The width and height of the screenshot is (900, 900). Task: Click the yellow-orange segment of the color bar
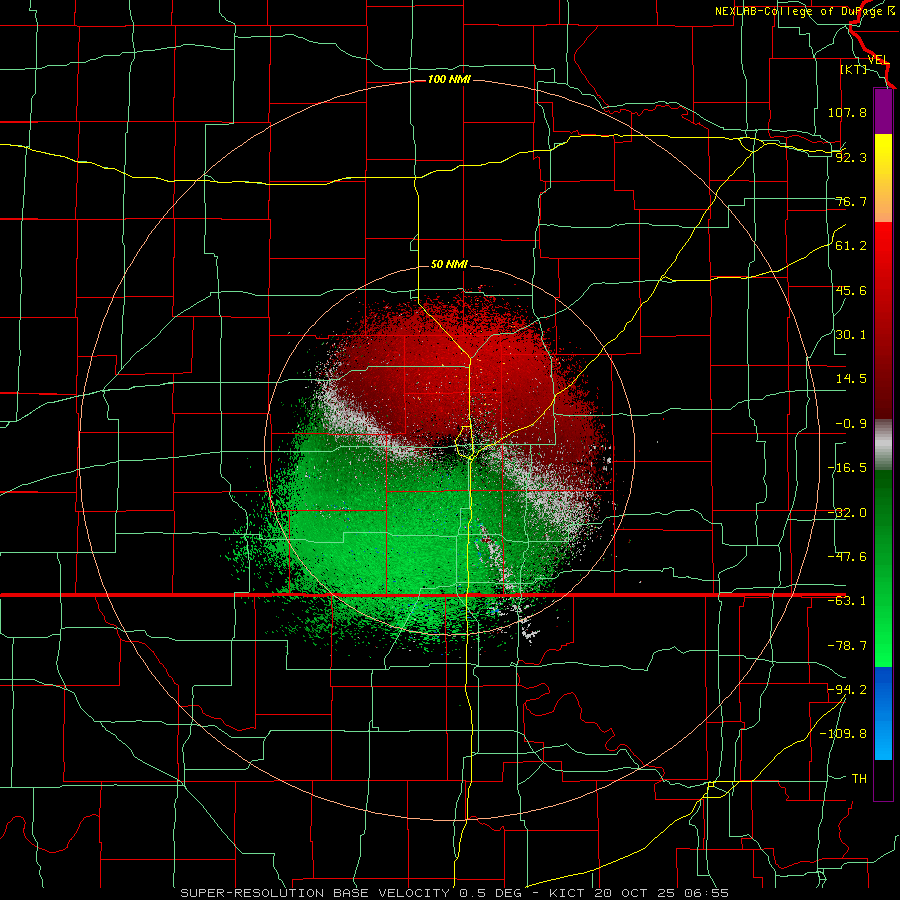883,178
